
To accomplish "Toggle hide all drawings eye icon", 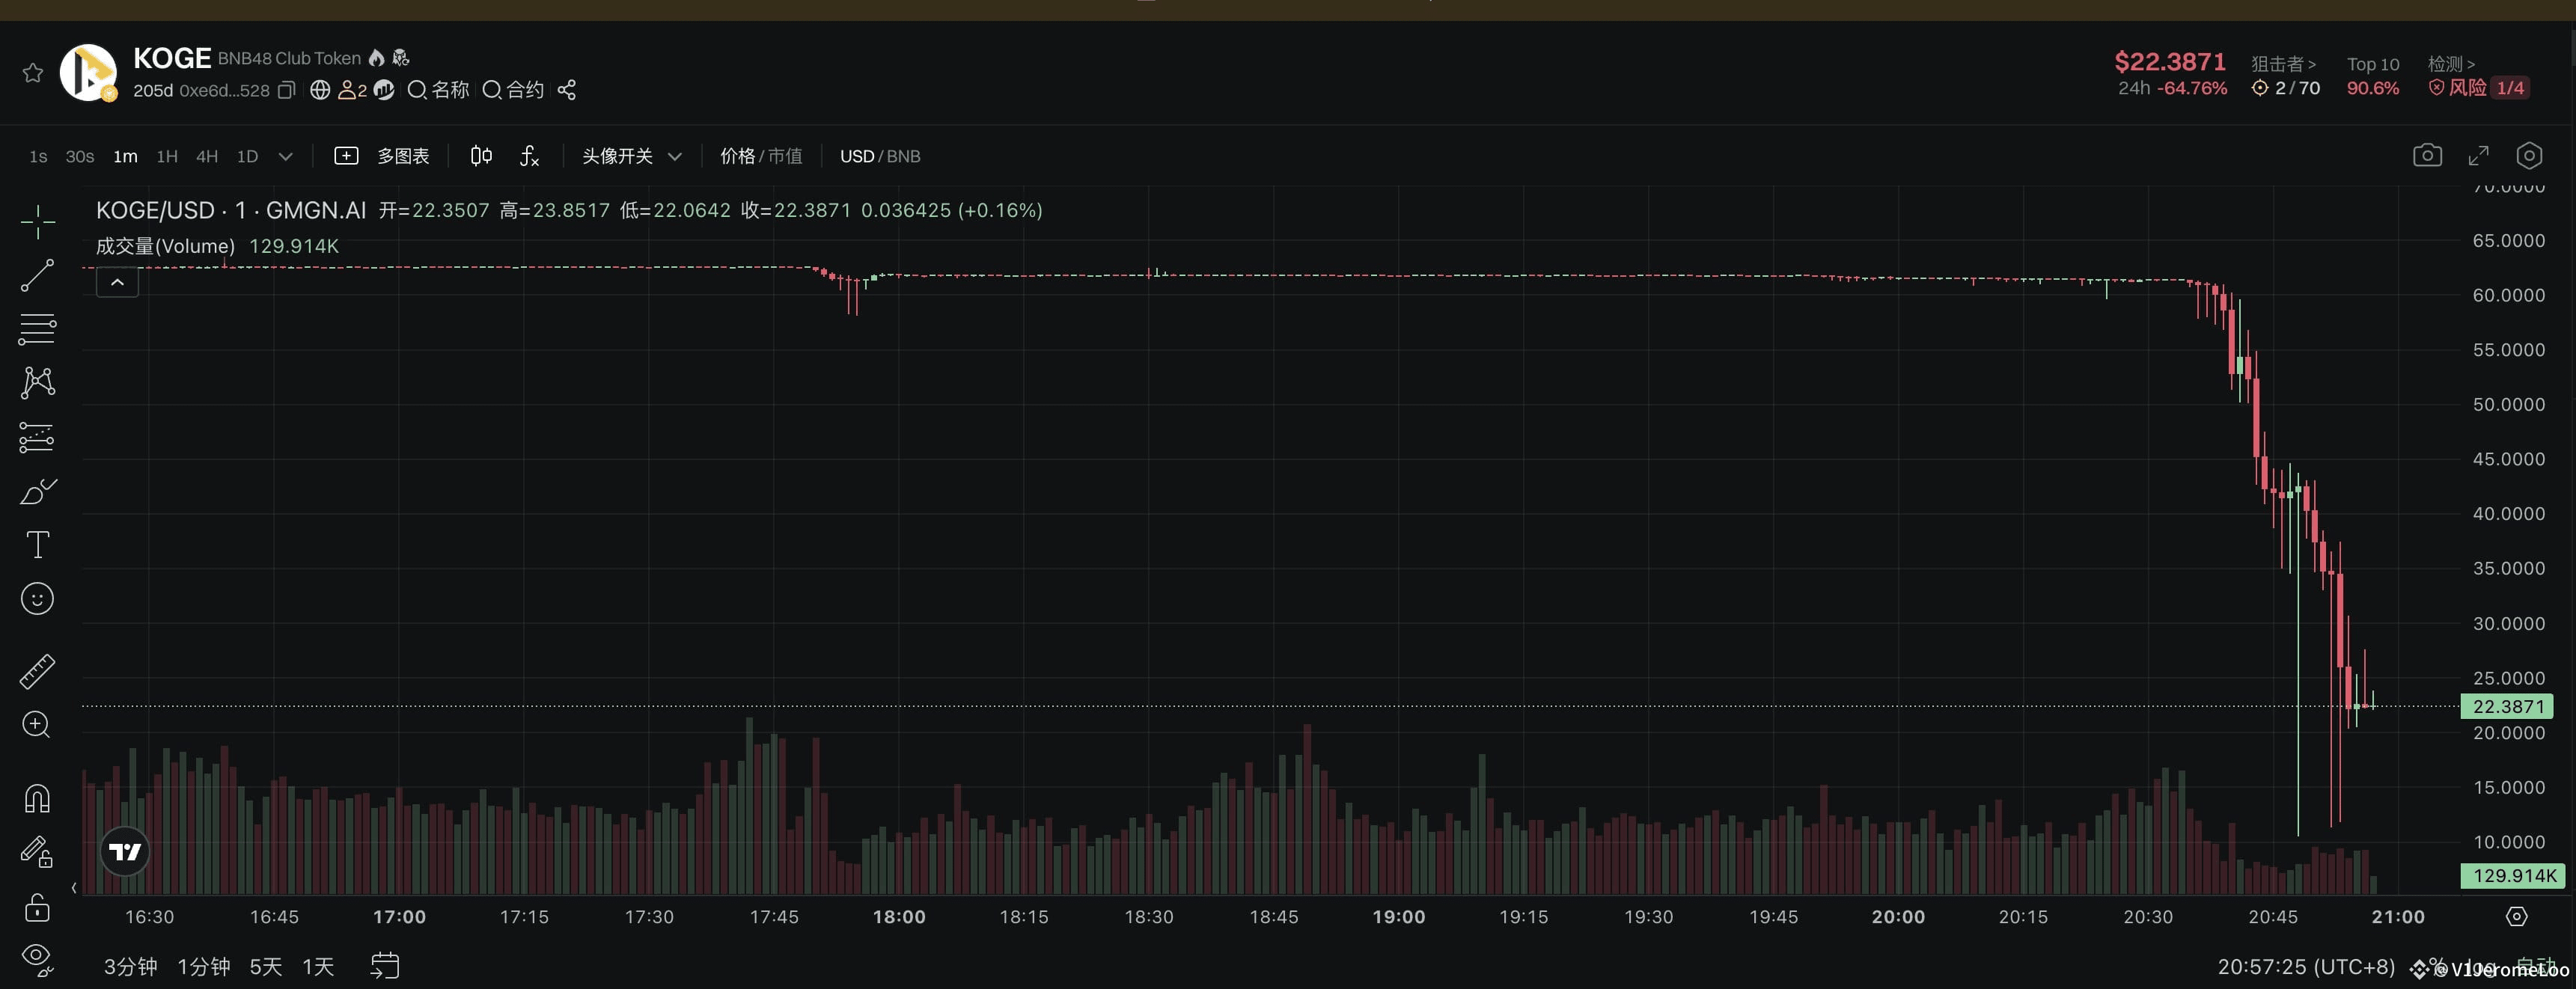I will click(x=37, y=959).
